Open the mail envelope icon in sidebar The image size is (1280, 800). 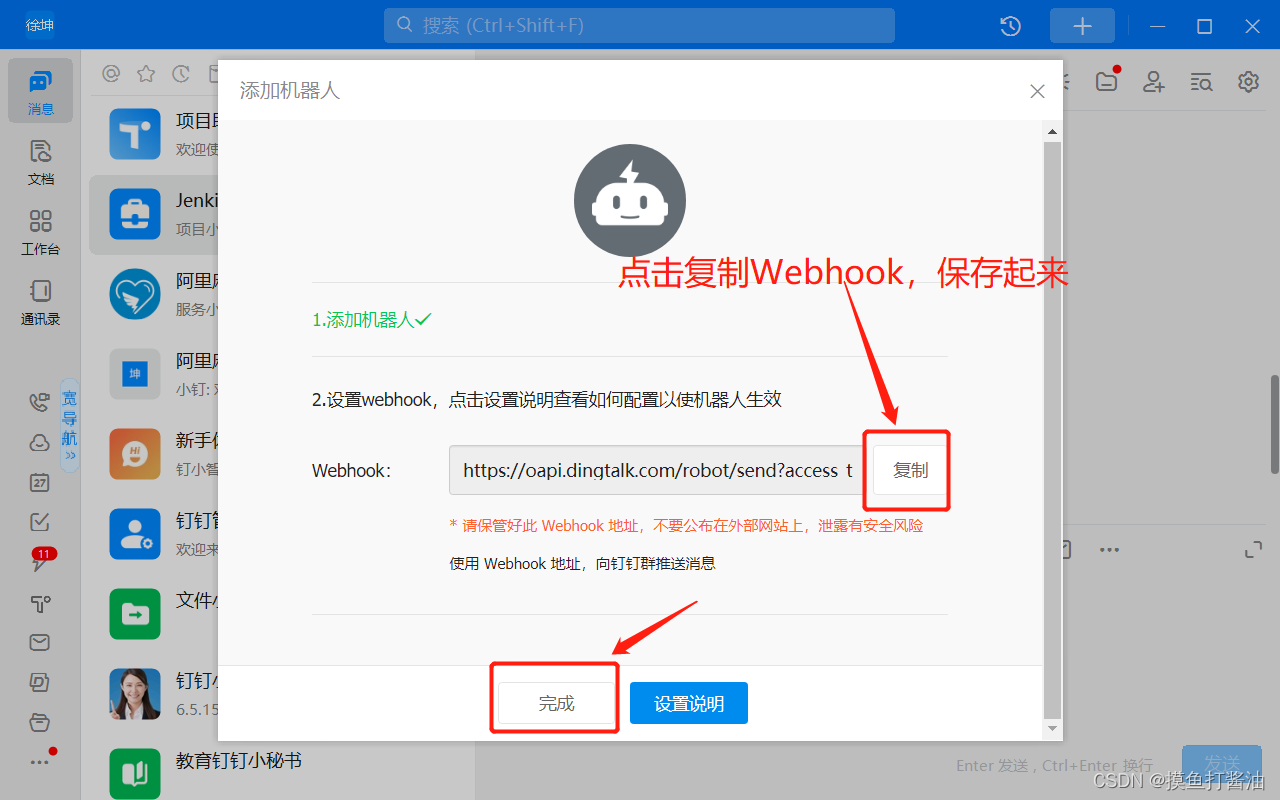(40, 642)
